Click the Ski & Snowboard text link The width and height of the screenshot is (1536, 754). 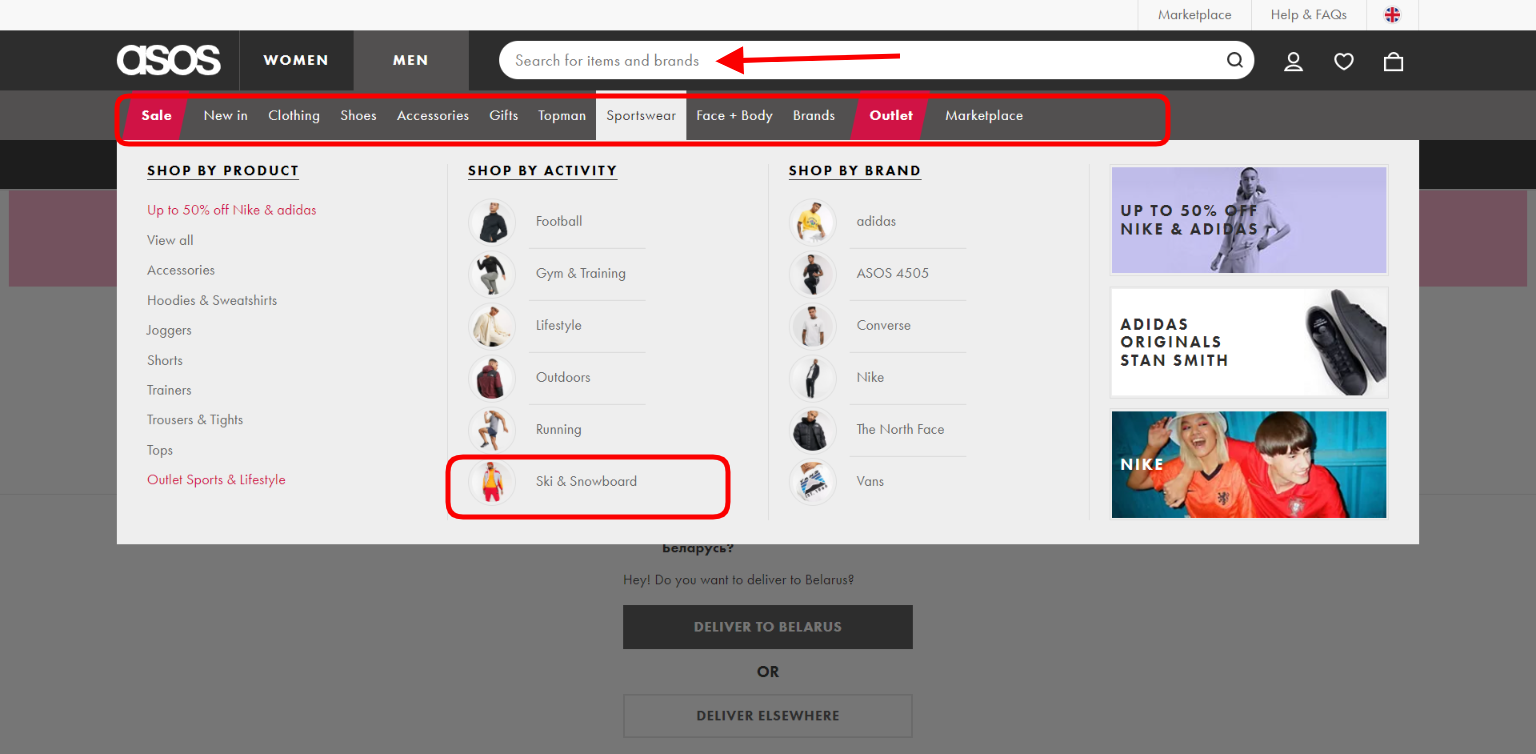[586, 481]
